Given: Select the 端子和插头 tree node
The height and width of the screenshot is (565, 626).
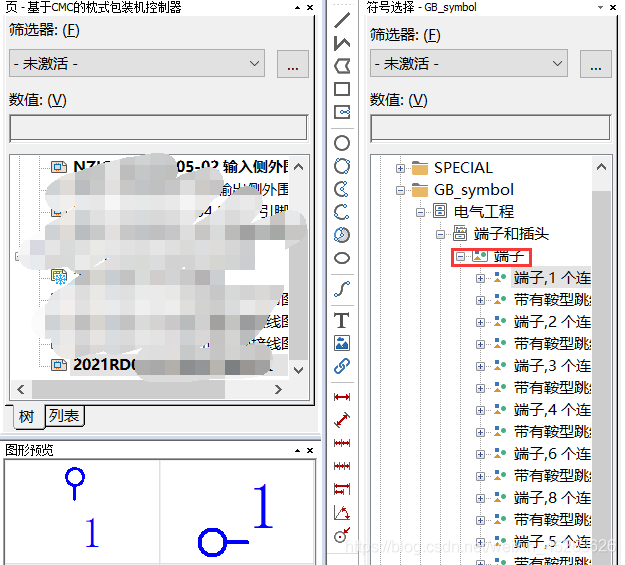Looking at the screenshot, I should (x=511, y=234).
